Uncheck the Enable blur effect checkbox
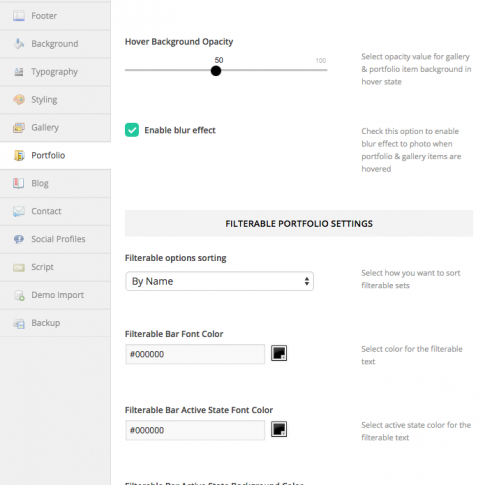Viewport: 485px width, 485px height. [x=132, y=130]
